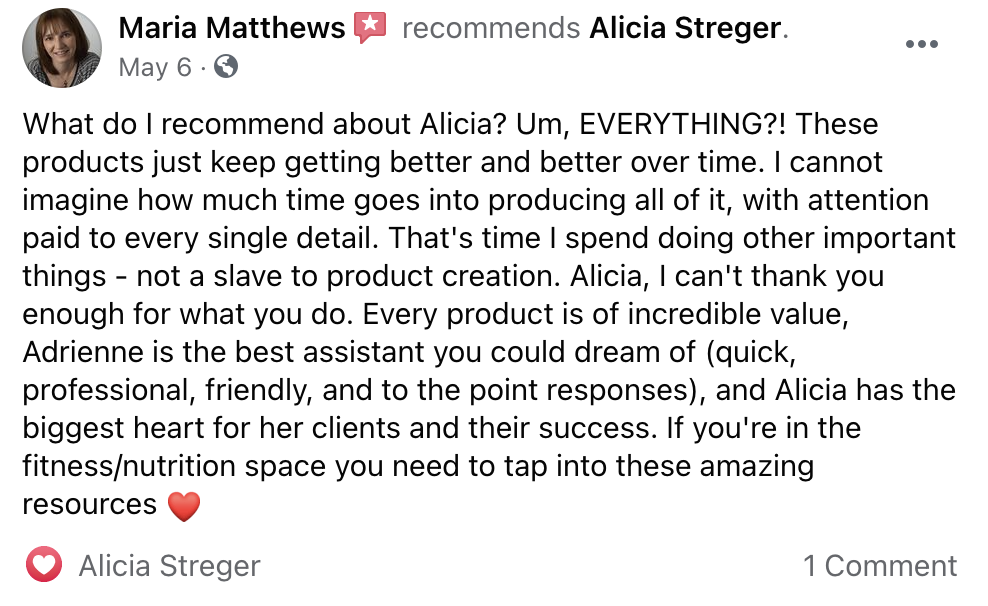Click the red heart emoji ending the post
This screenshot has height=606, width=988.
coord(183,506)
